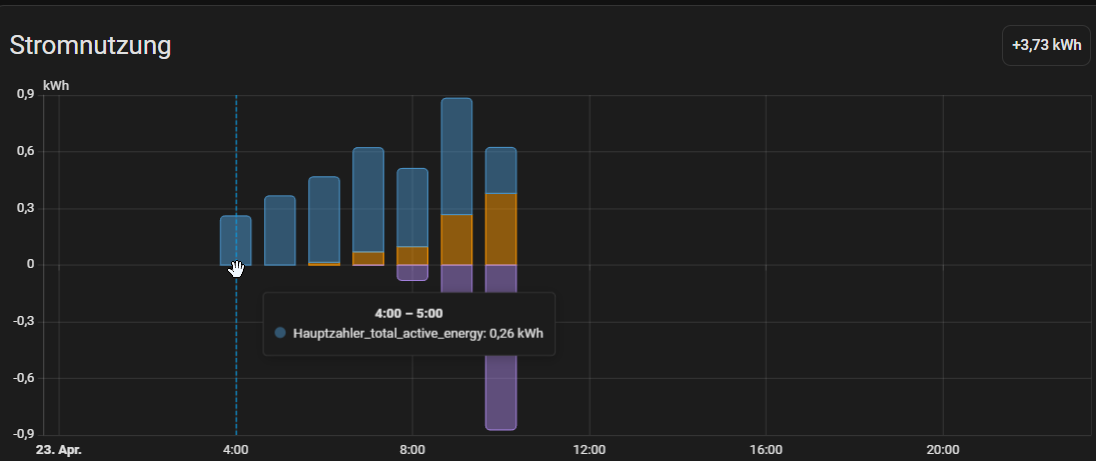Viewport: 1096px width, 461px height.
Task: Click the 16:00 x-axis label
Action: [x=765, y=450]
